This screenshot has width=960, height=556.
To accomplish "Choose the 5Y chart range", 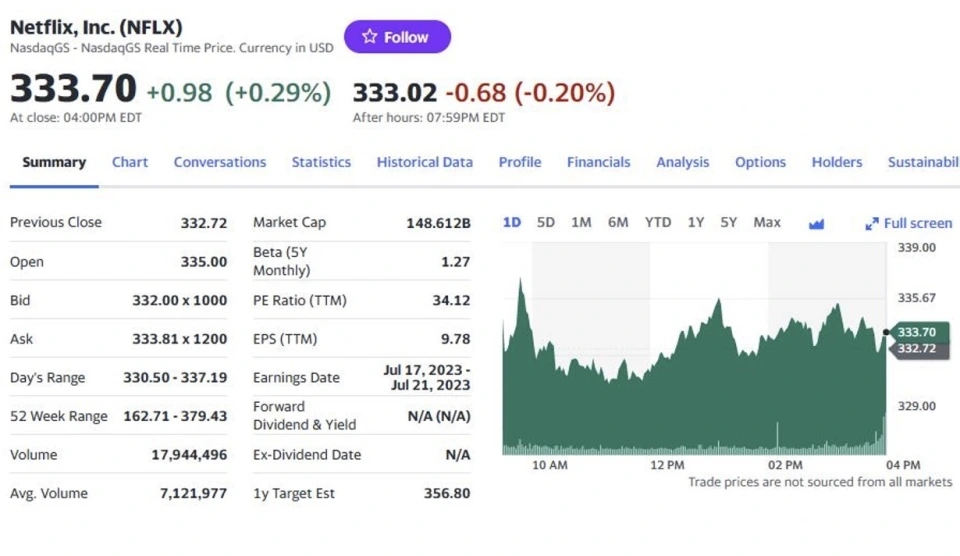I will pos(728,222).
